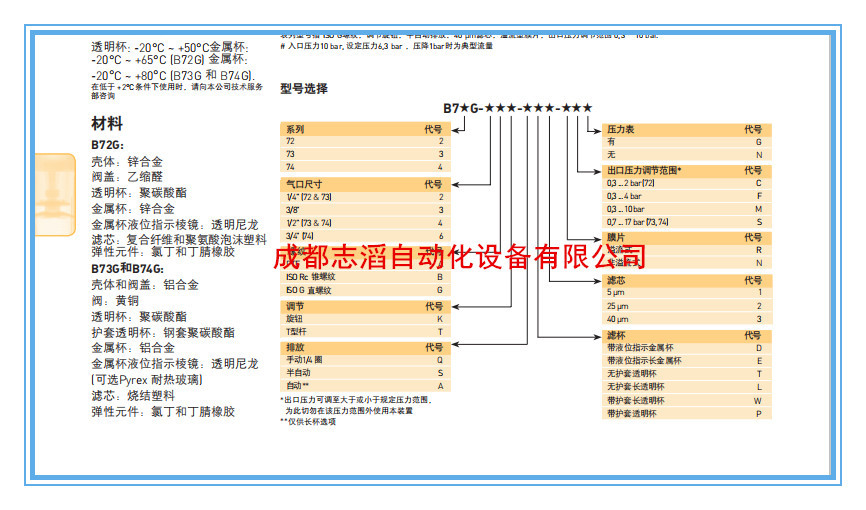Viewport: 866px width, 510px height.
Task: Select the '排放' table header
Action: [365, 347]
